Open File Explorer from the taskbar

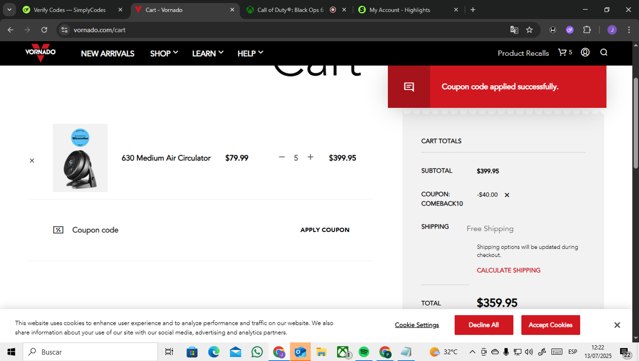click(x=321, y=352)
